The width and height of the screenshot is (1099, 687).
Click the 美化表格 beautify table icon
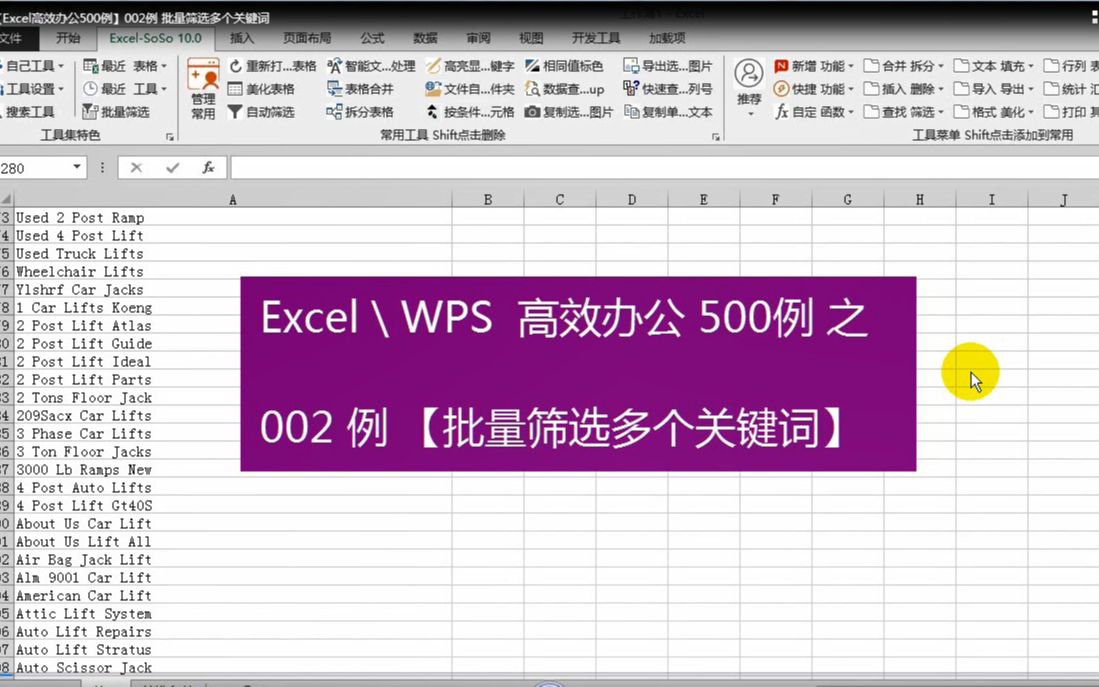[235, 88]
